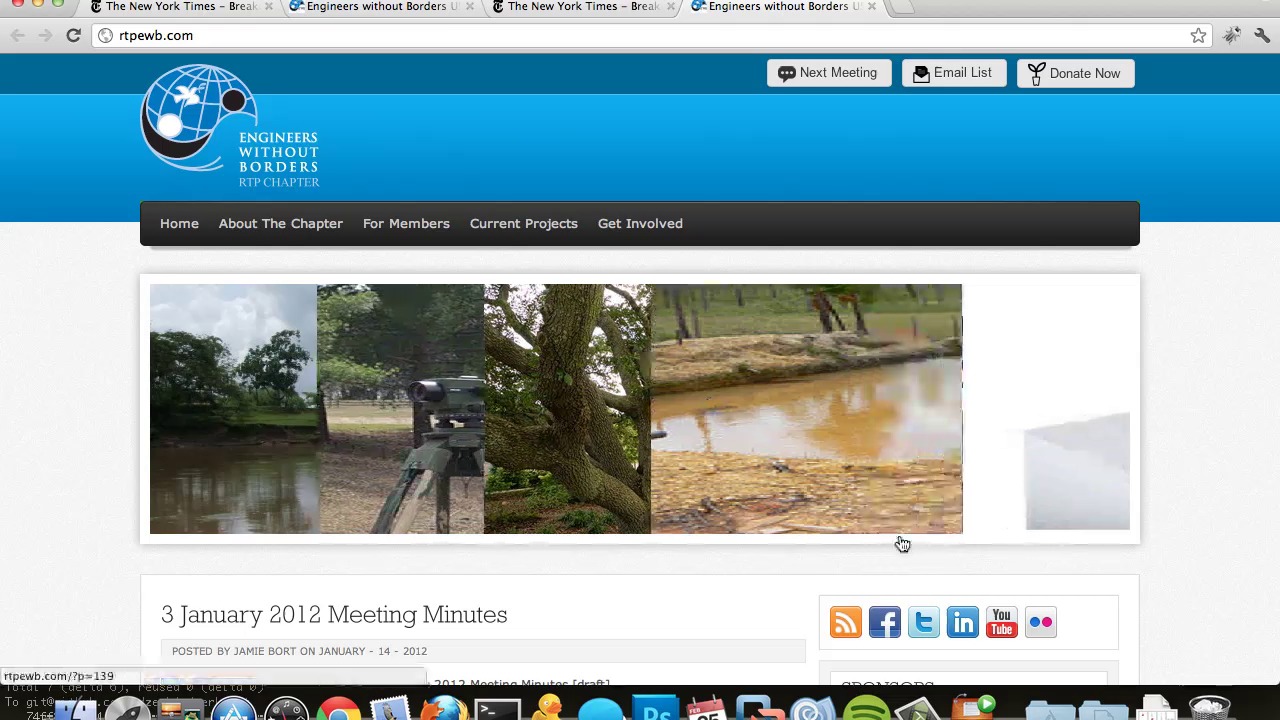
Task: Open the Home menu item
Action: (x=179, y=223)
